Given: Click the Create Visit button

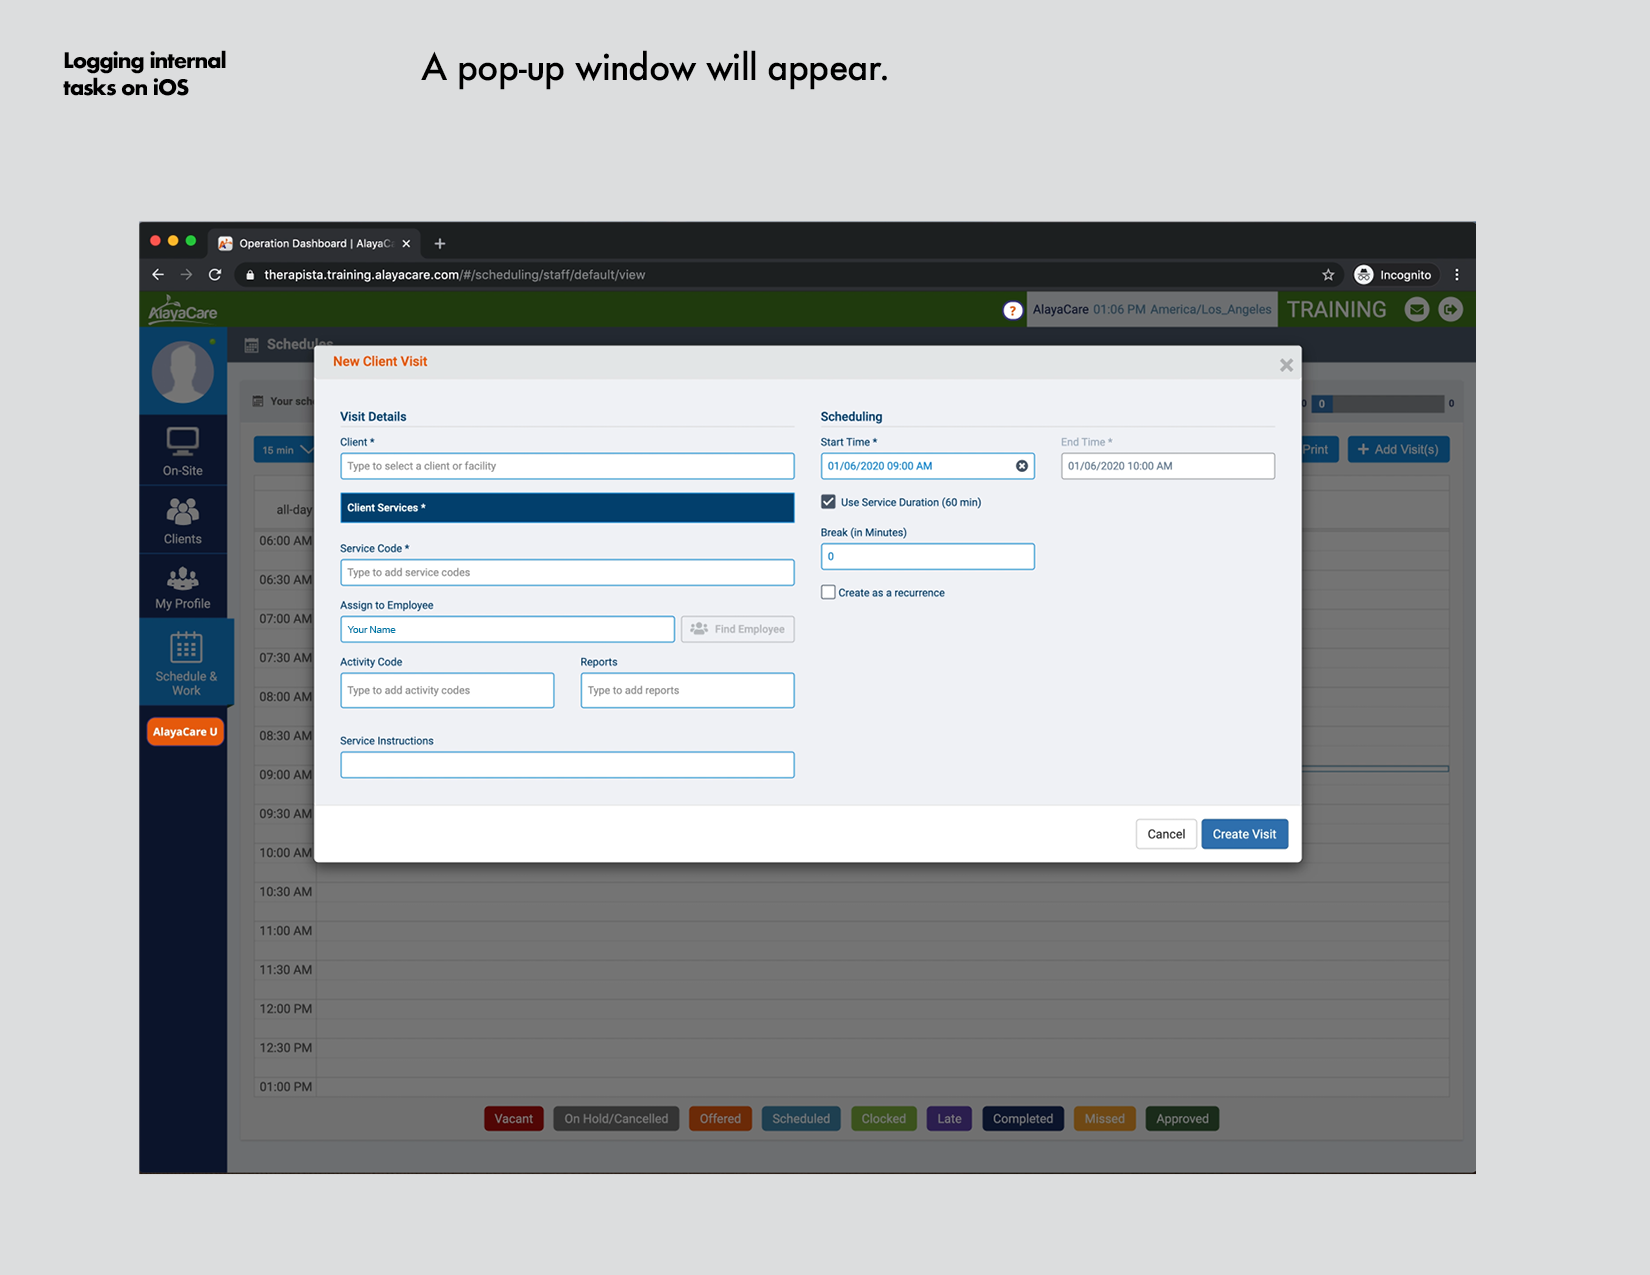Looking at the screenshot, I should [1244, 833].
